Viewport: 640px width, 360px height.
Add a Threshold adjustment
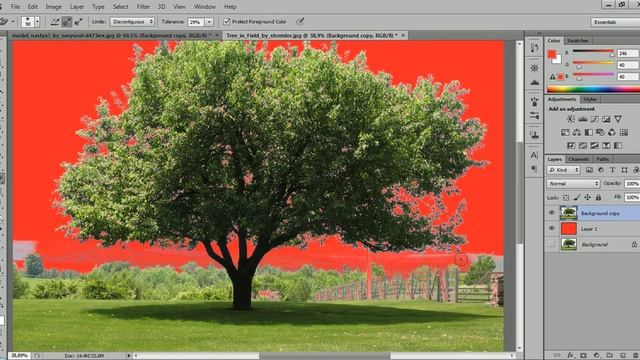(x=595, y=145)
